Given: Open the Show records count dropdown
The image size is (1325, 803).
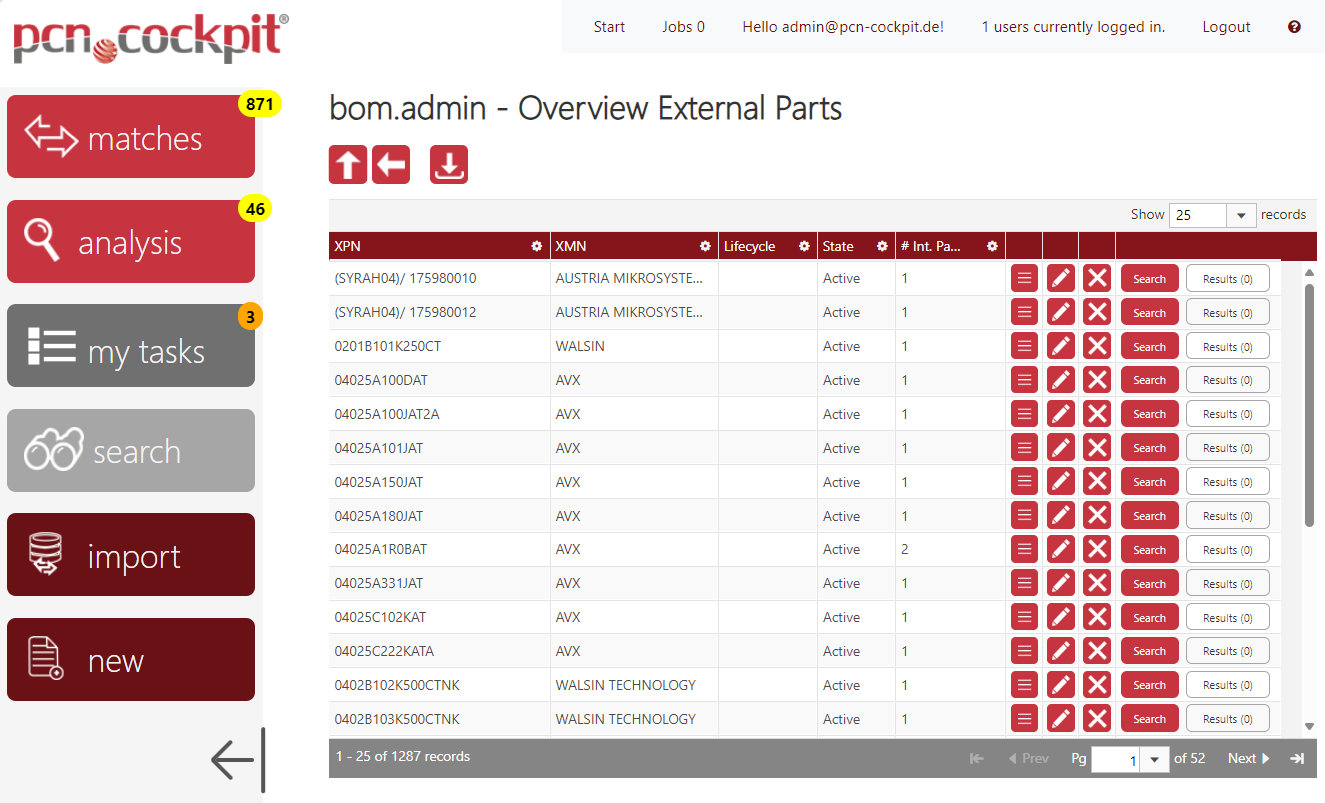Looking at the screenshot, I should 1240,214.
